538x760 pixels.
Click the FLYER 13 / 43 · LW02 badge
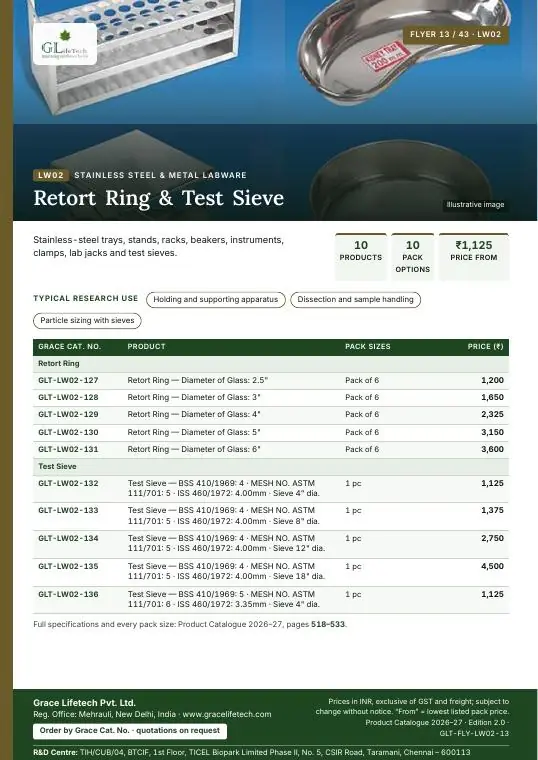coord(456,34)
